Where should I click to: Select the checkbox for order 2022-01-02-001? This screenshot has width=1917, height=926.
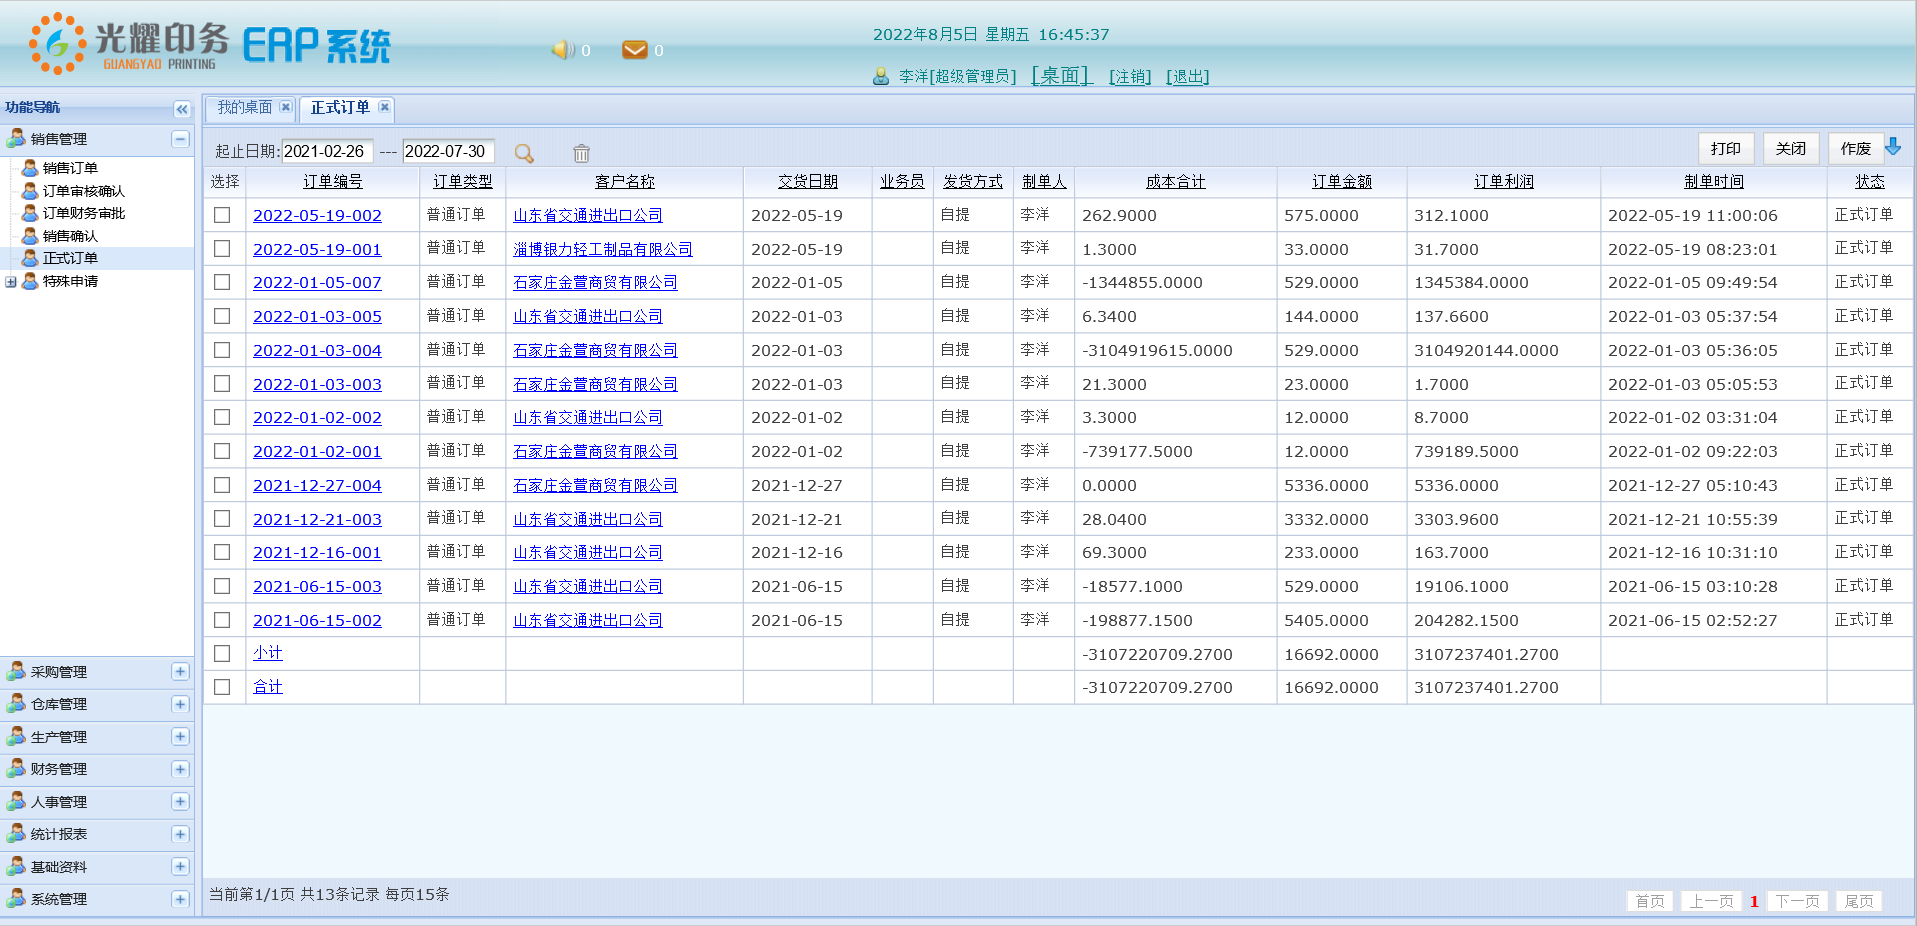pyautogui.click(x=222, y=451)
